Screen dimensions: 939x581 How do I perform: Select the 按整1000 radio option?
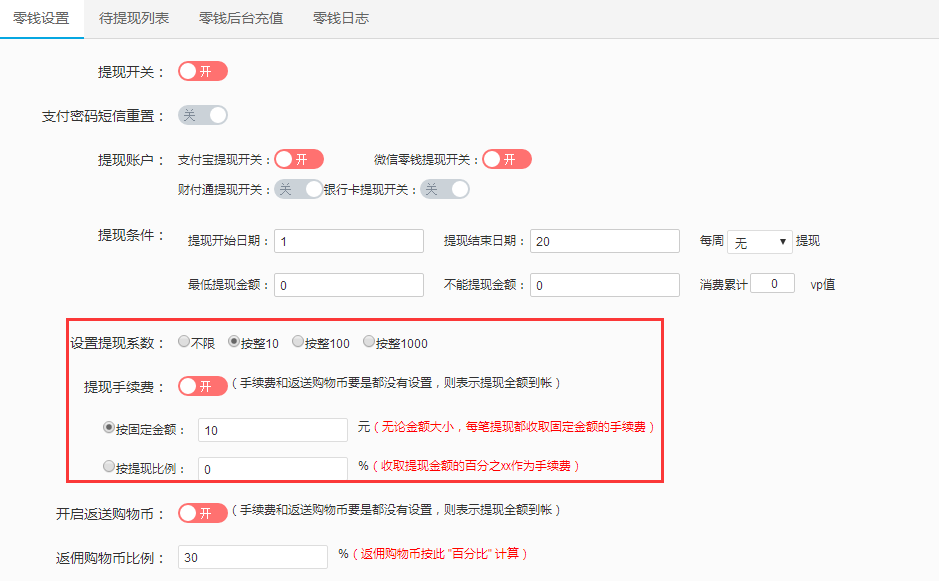[x=369, y=341]
